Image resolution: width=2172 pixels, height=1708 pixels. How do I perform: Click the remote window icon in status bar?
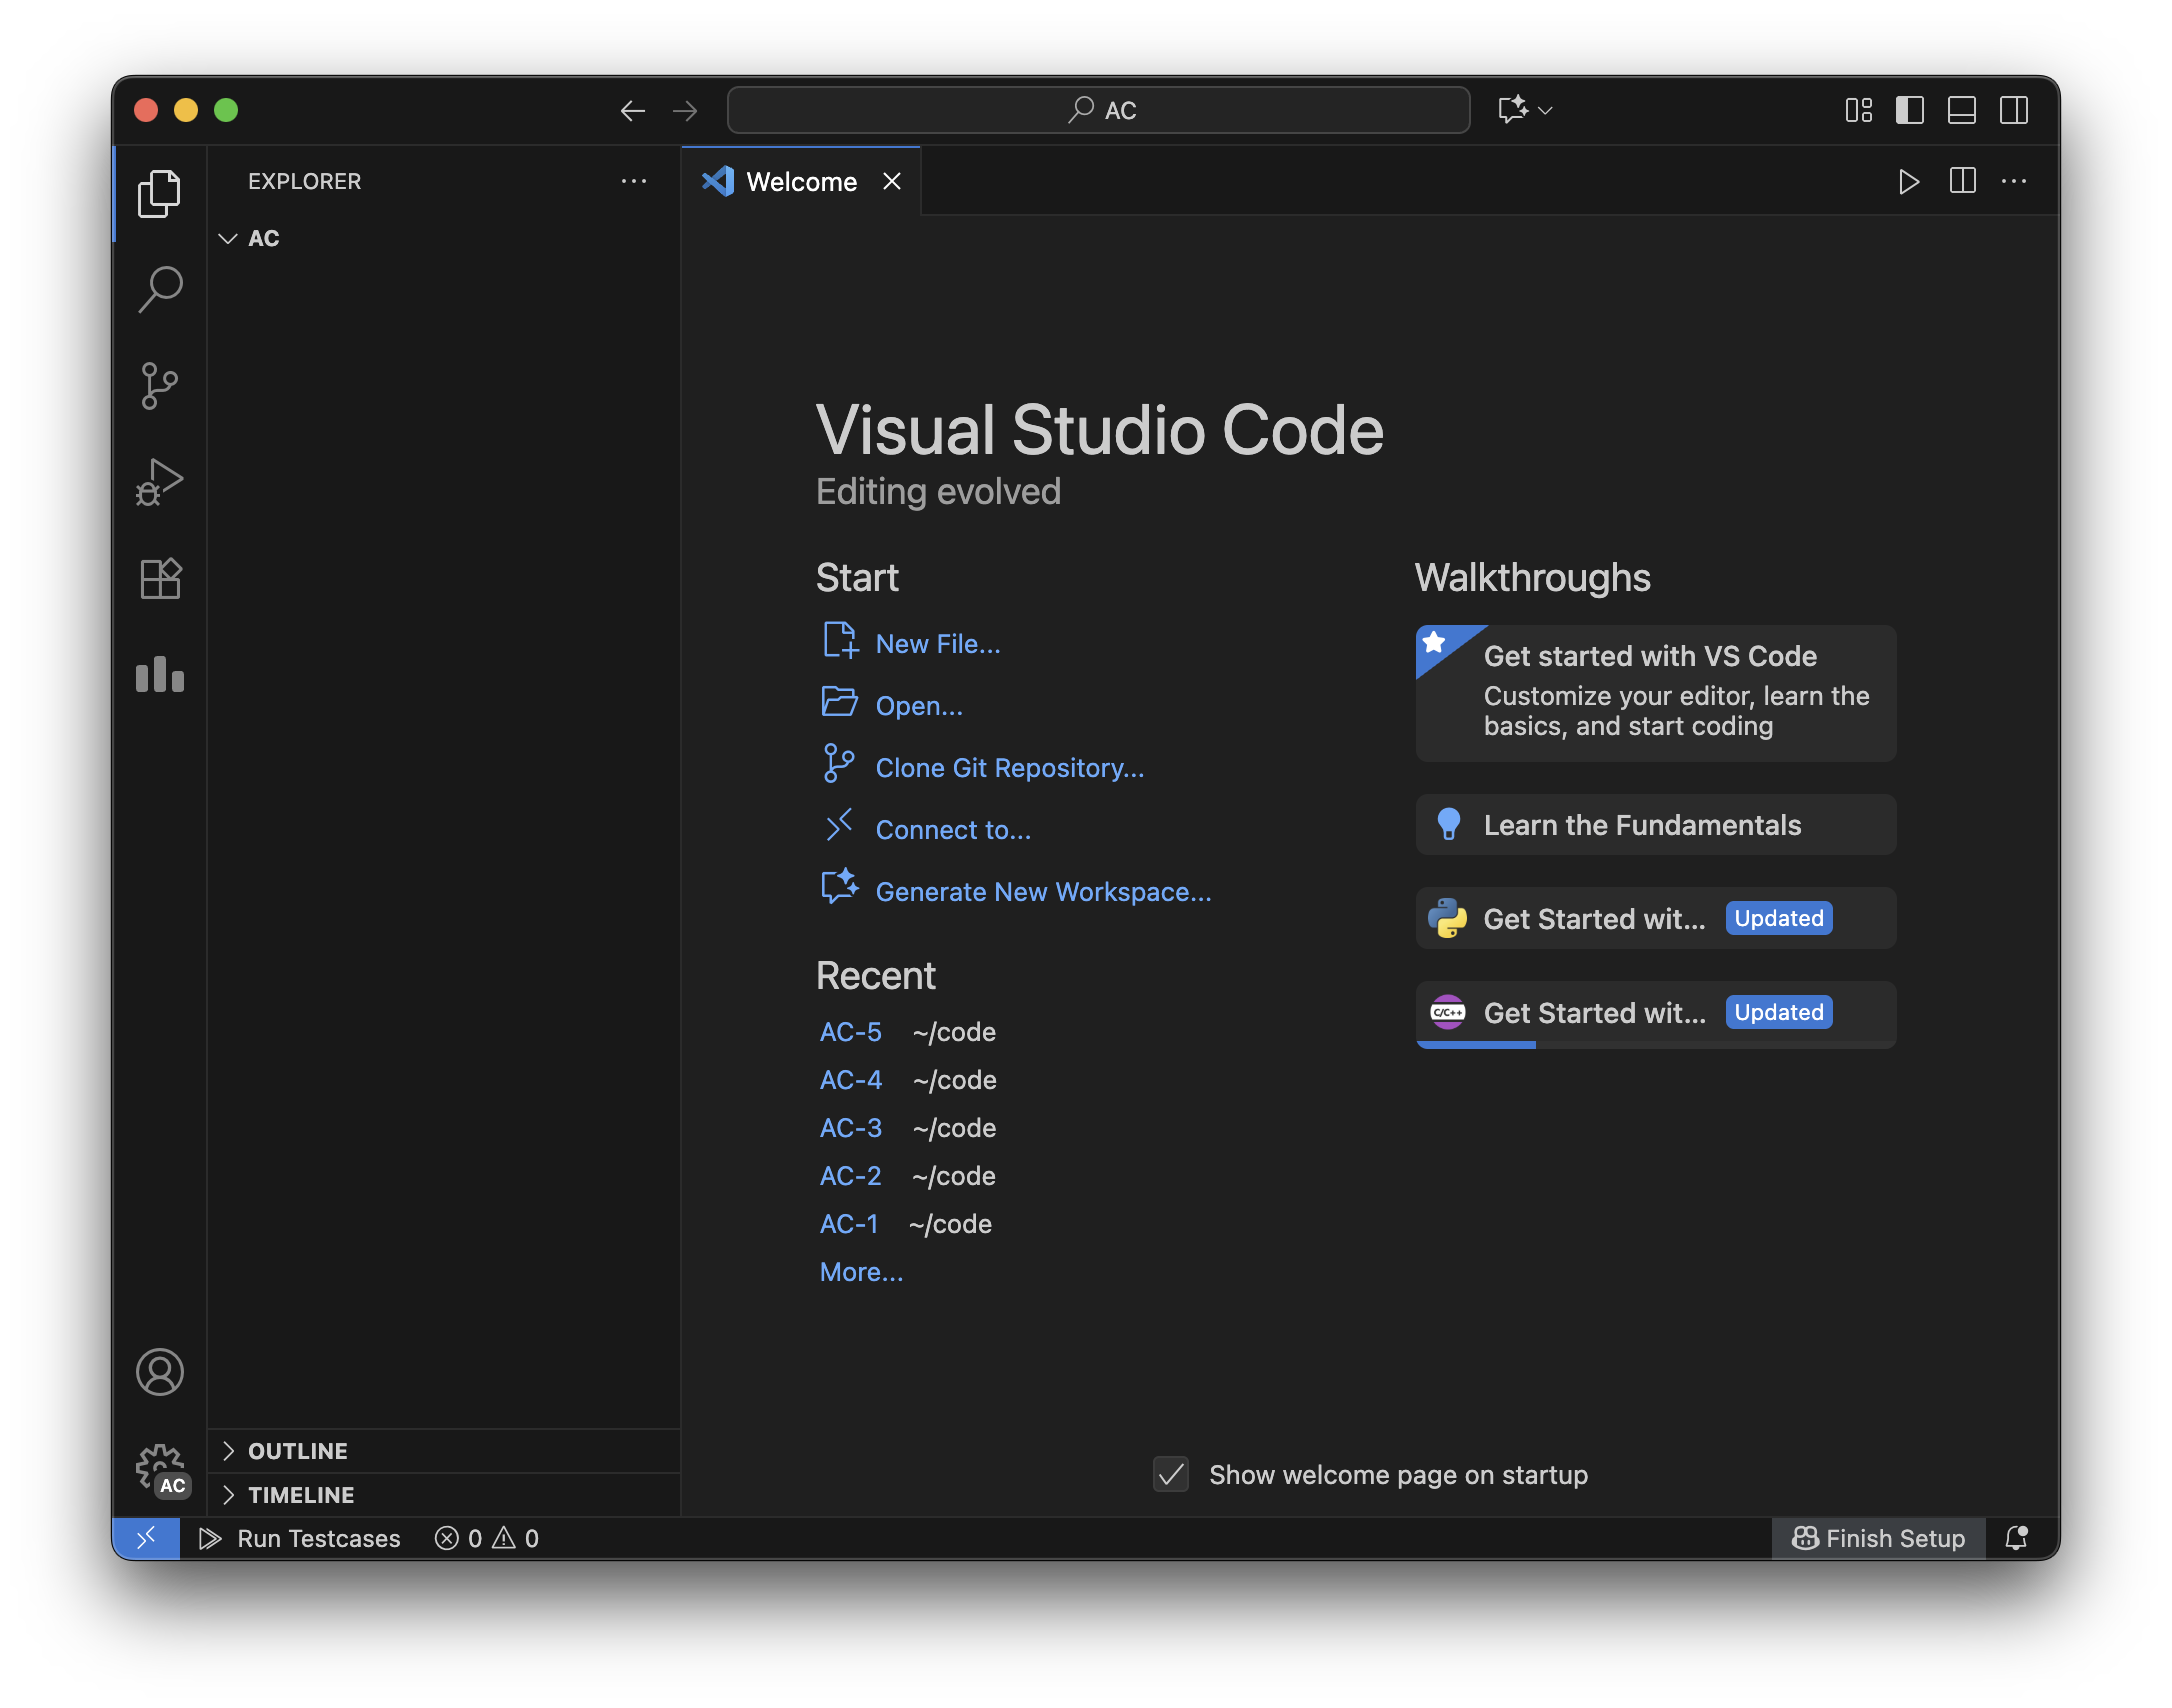click(x=146, y=1538)
